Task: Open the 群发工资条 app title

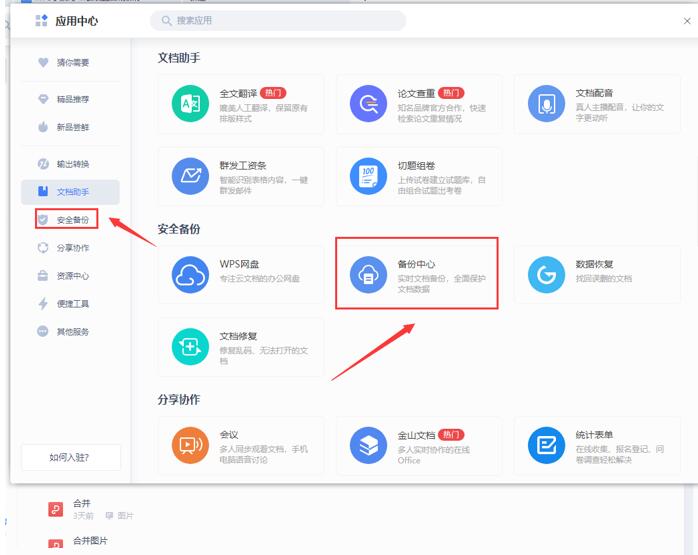Action: 243,166
